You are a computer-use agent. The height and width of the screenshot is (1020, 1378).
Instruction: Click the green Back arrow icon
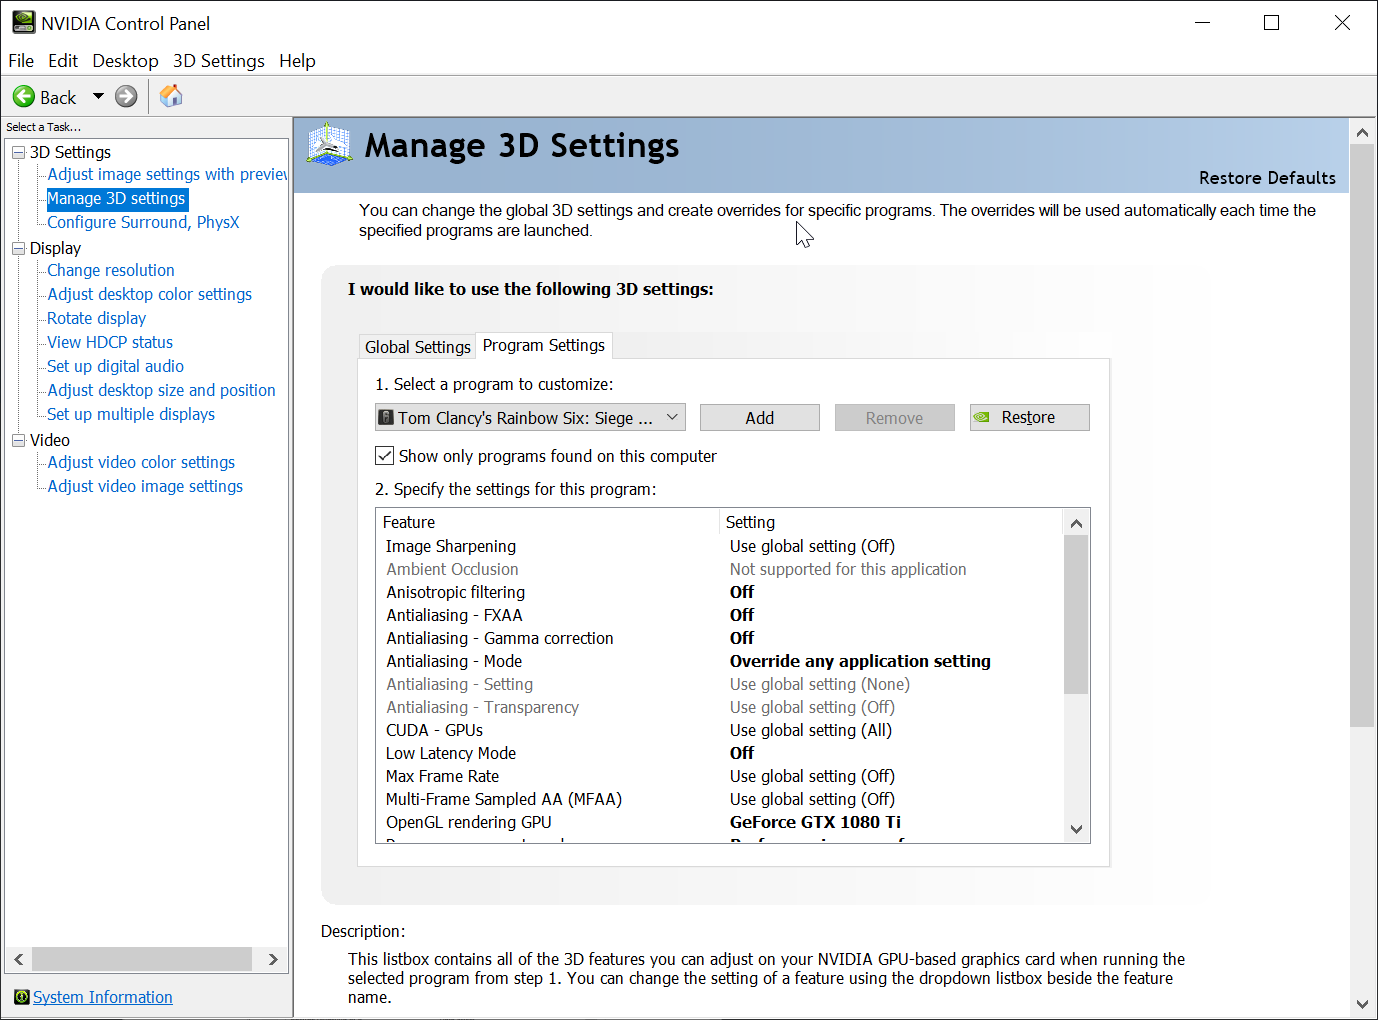(24, 97)
